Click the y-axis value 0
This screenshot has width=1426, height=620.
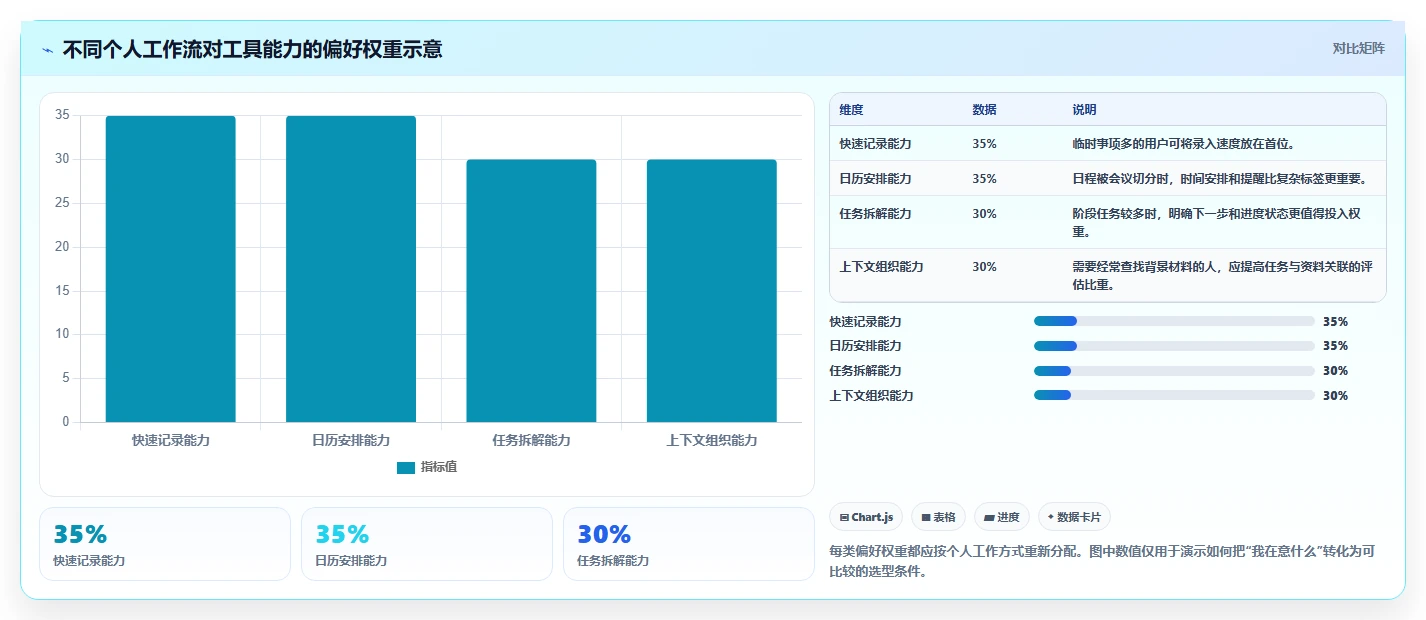tap(66, 422)
